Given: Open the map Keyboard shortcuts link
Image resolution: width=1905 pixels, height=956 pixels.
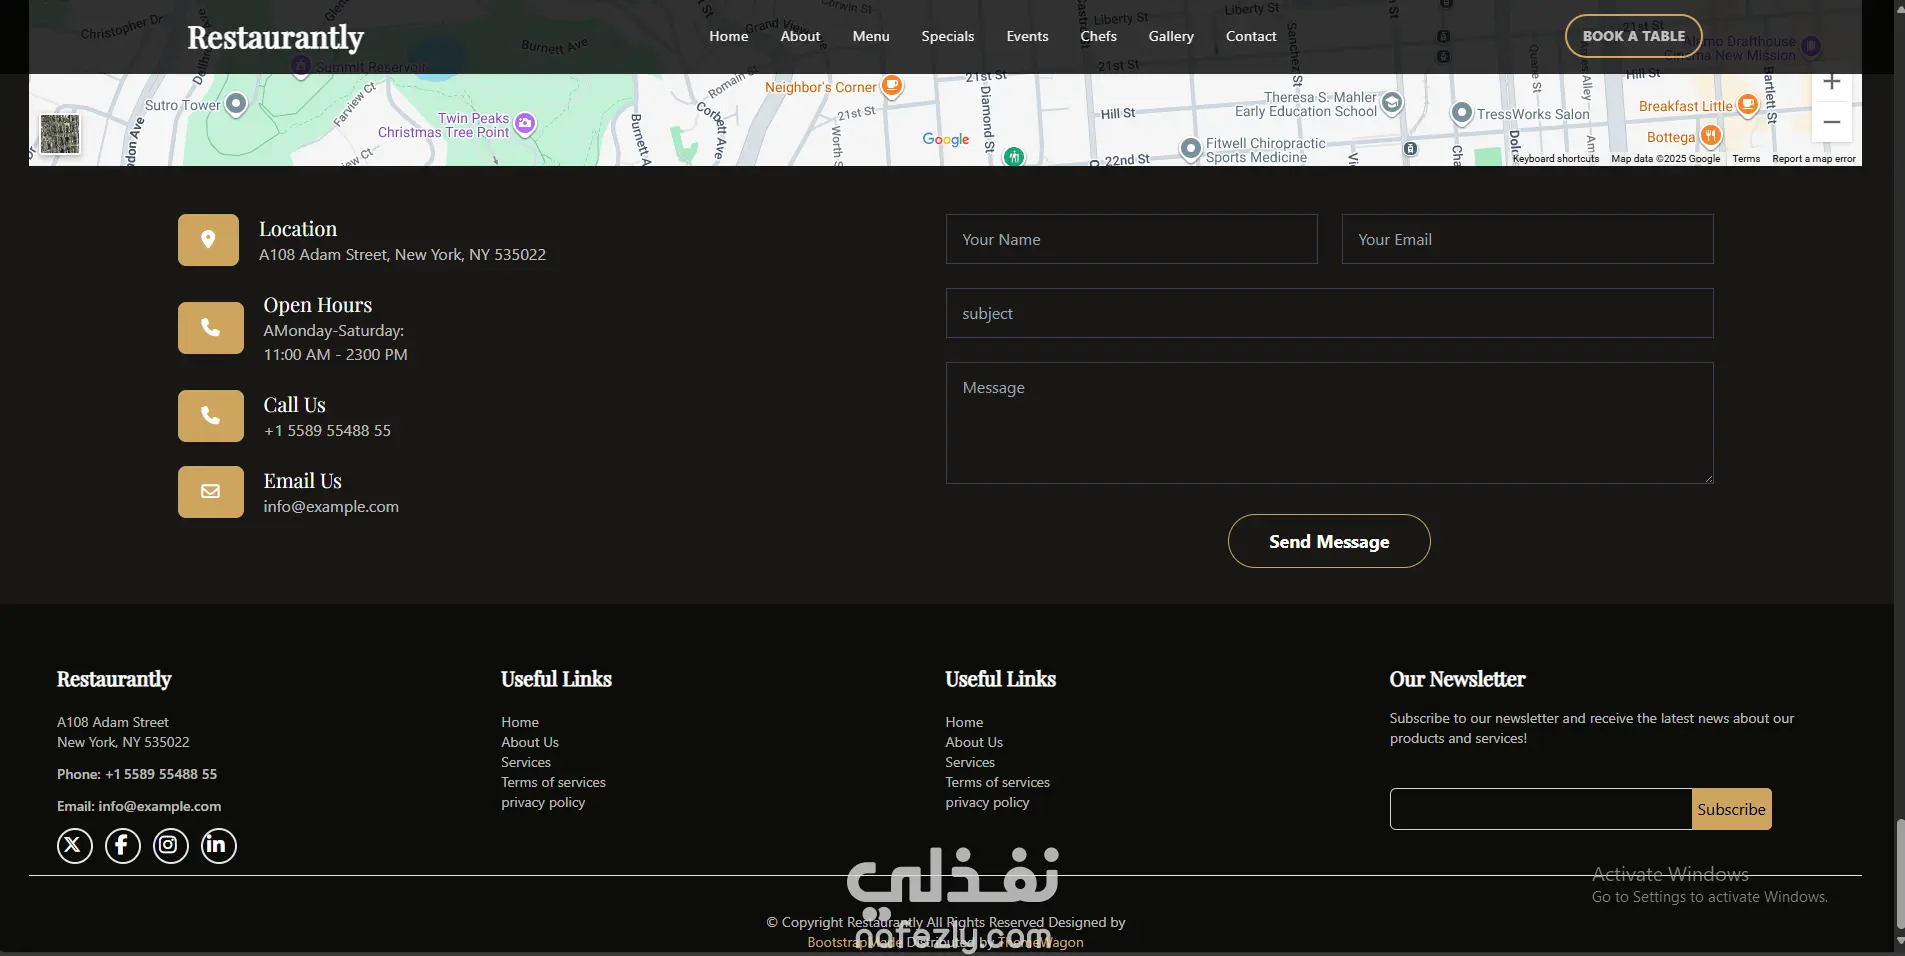Looking at the screenshot, I should coord(1555,159).
